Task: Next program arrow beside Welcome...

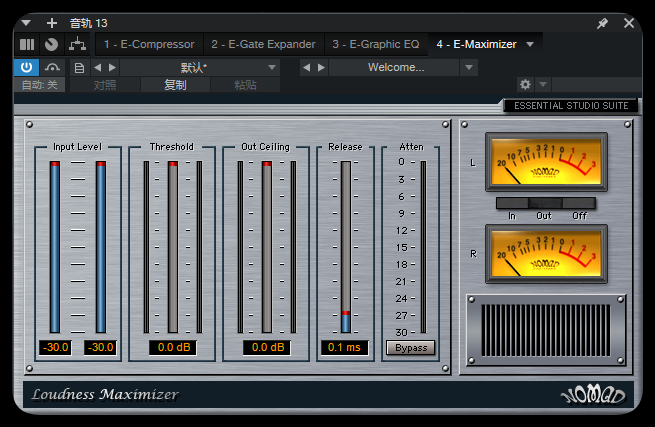Action: pyautogui.click(x=321, y=67)
